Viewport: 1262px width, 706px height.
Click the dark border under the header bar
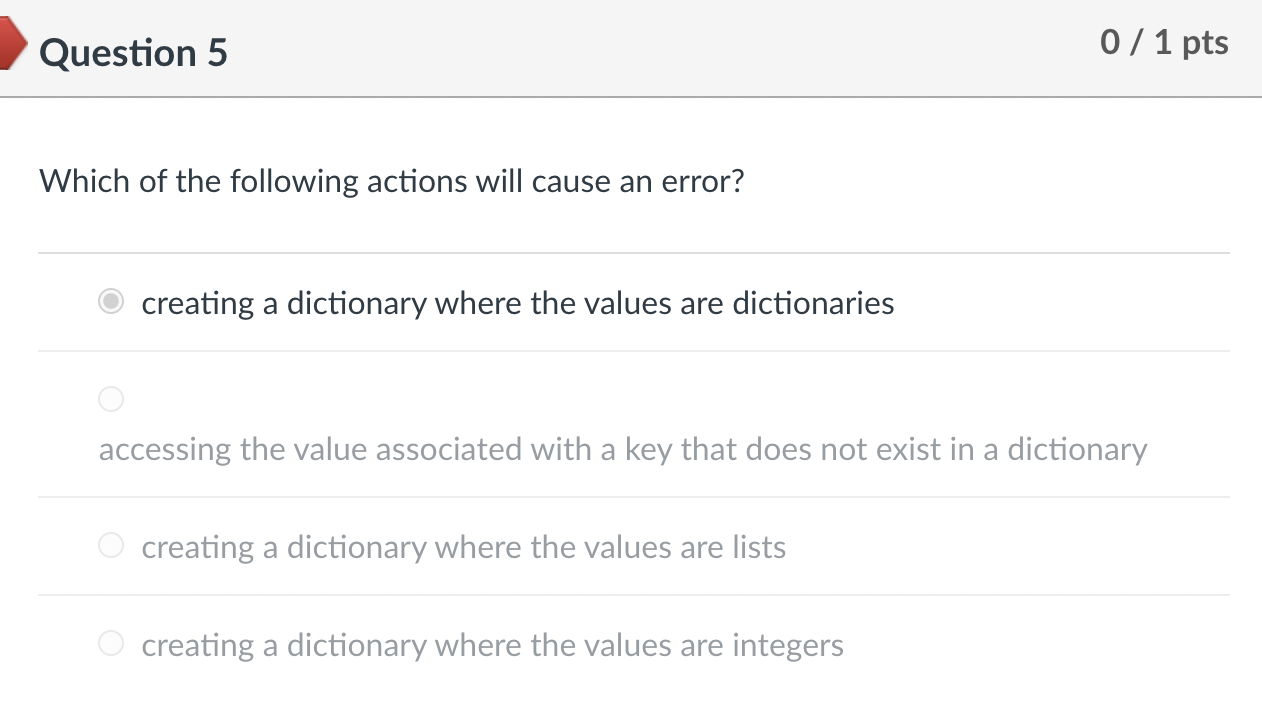tap(631, 97)
